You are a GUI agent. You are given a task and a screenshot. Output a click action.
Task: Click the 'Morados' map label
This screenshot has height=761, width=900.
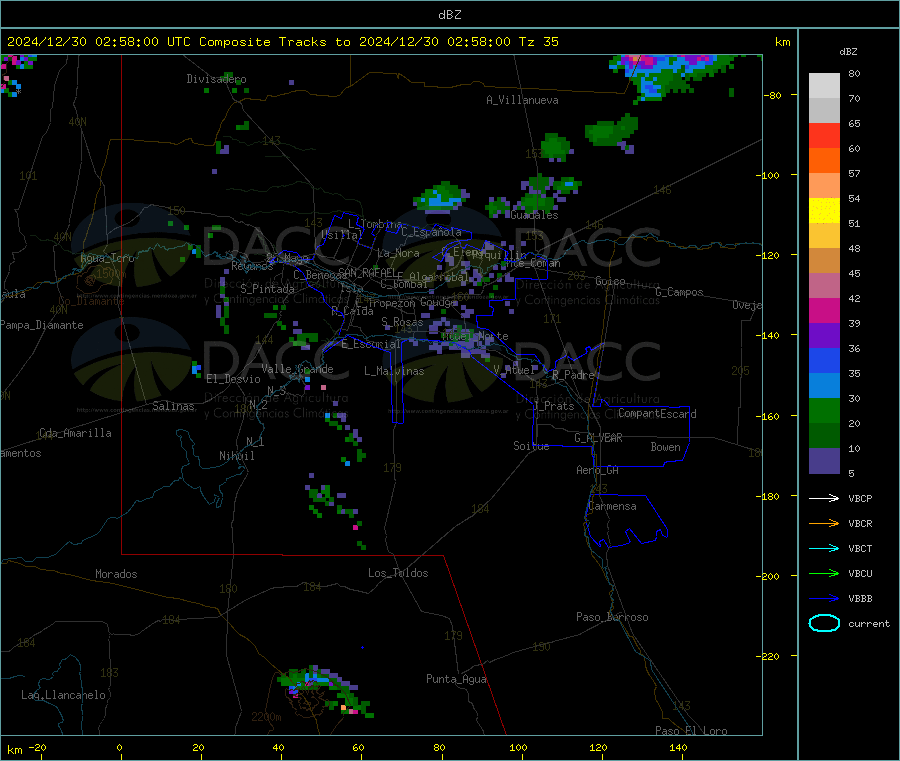coord(116,574)
